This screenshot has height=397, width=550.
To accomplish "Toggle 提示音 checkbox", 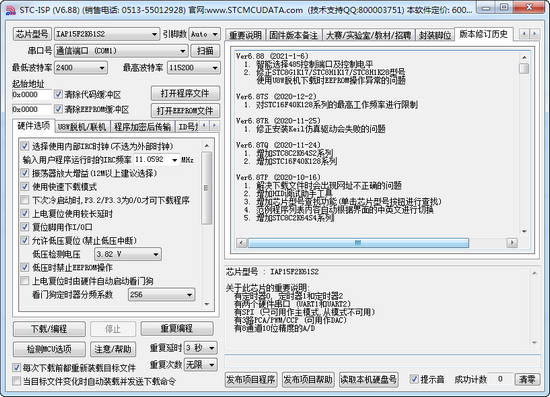I will coord(414,379).
